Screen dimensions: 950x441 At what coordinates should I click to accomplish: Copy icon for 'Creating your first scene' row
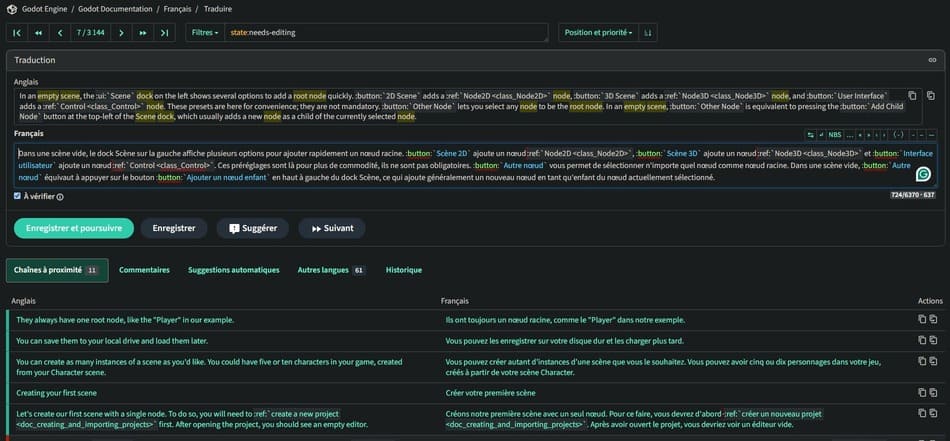point(922,393)
